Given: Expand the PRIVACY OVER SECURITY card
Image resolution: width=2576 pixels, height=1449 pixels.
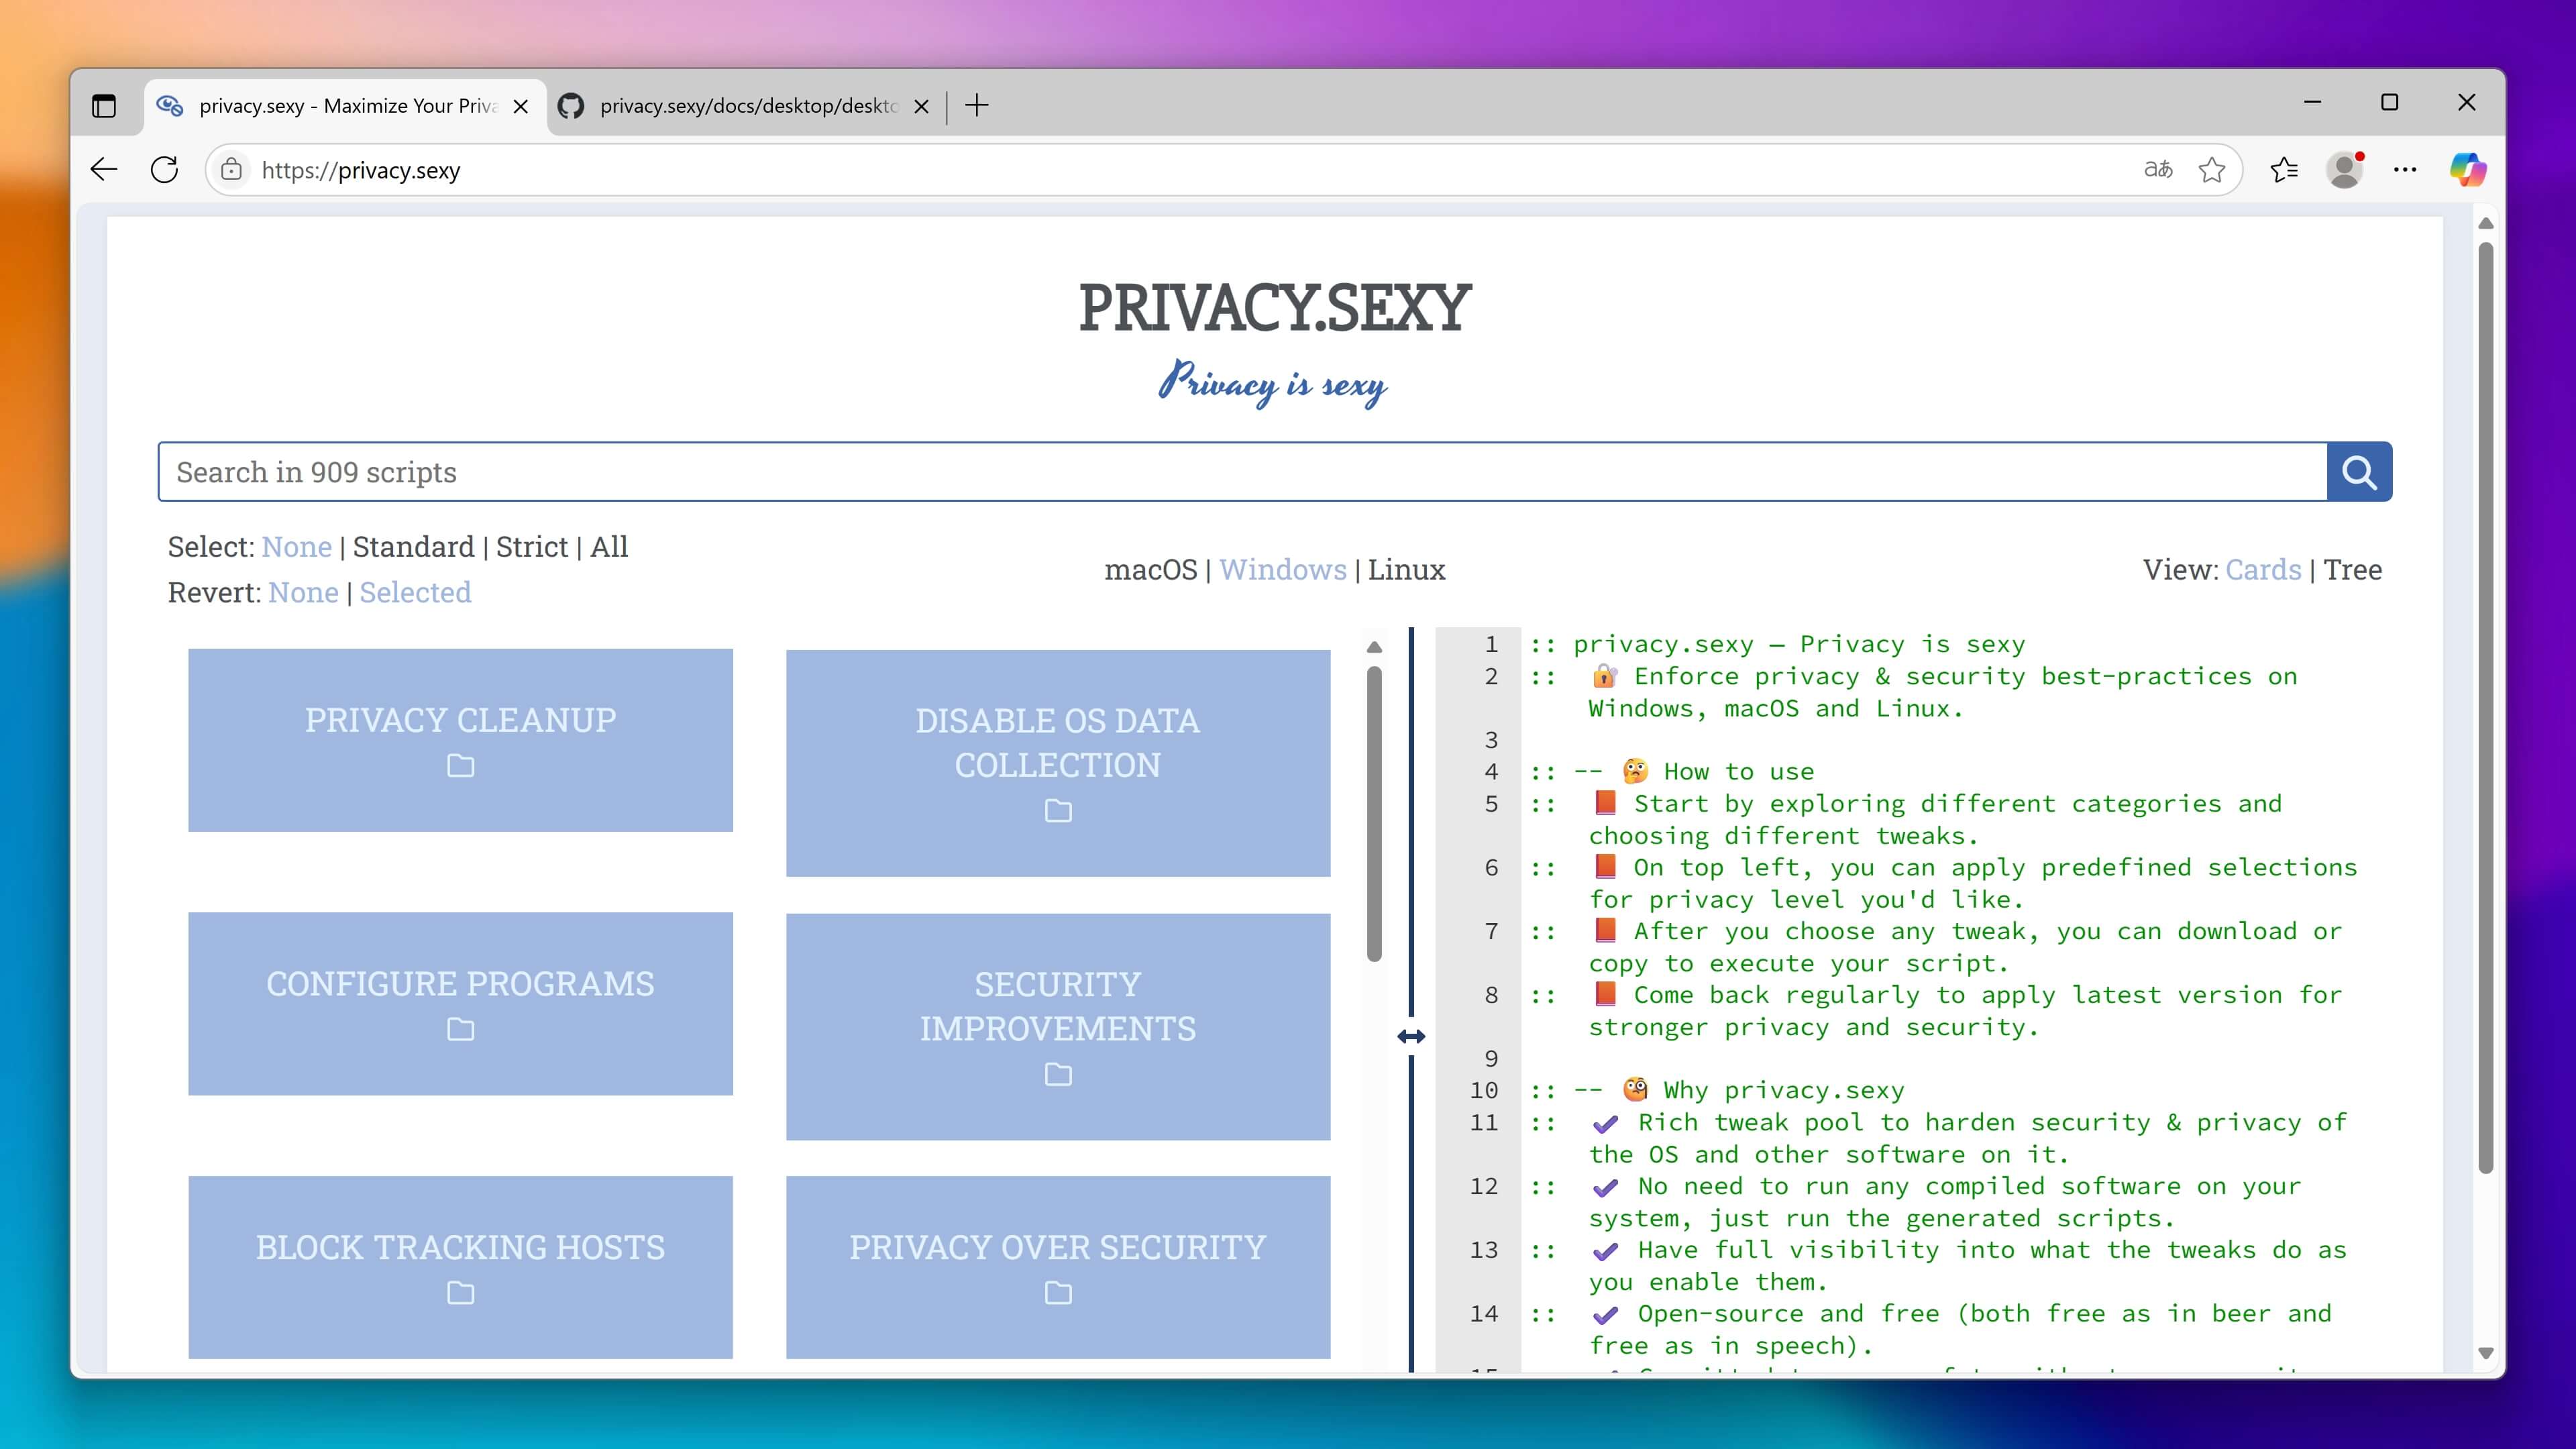Looking at the screenshot, I should (1058, 1267).
